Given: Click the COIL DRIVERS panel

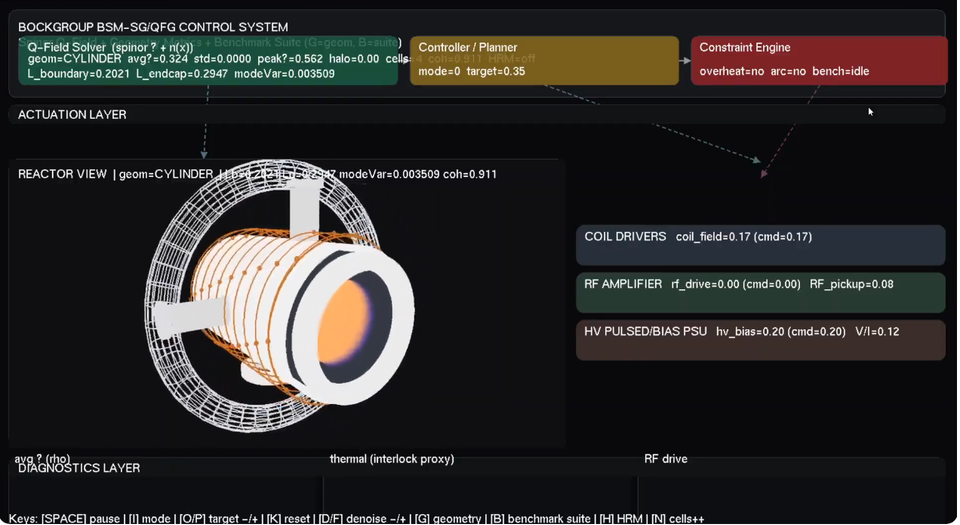Looking at the screenshot, I should [x=760, y=245].
